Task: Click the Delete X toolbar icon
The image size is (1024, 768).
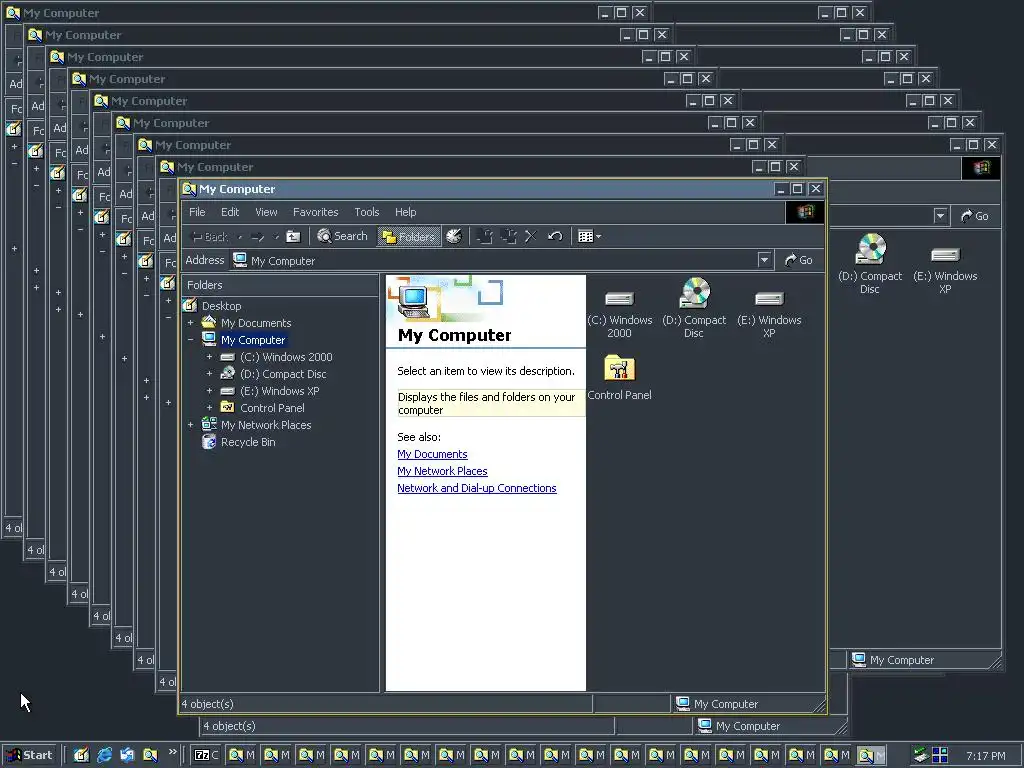Action: coord(531,236)
